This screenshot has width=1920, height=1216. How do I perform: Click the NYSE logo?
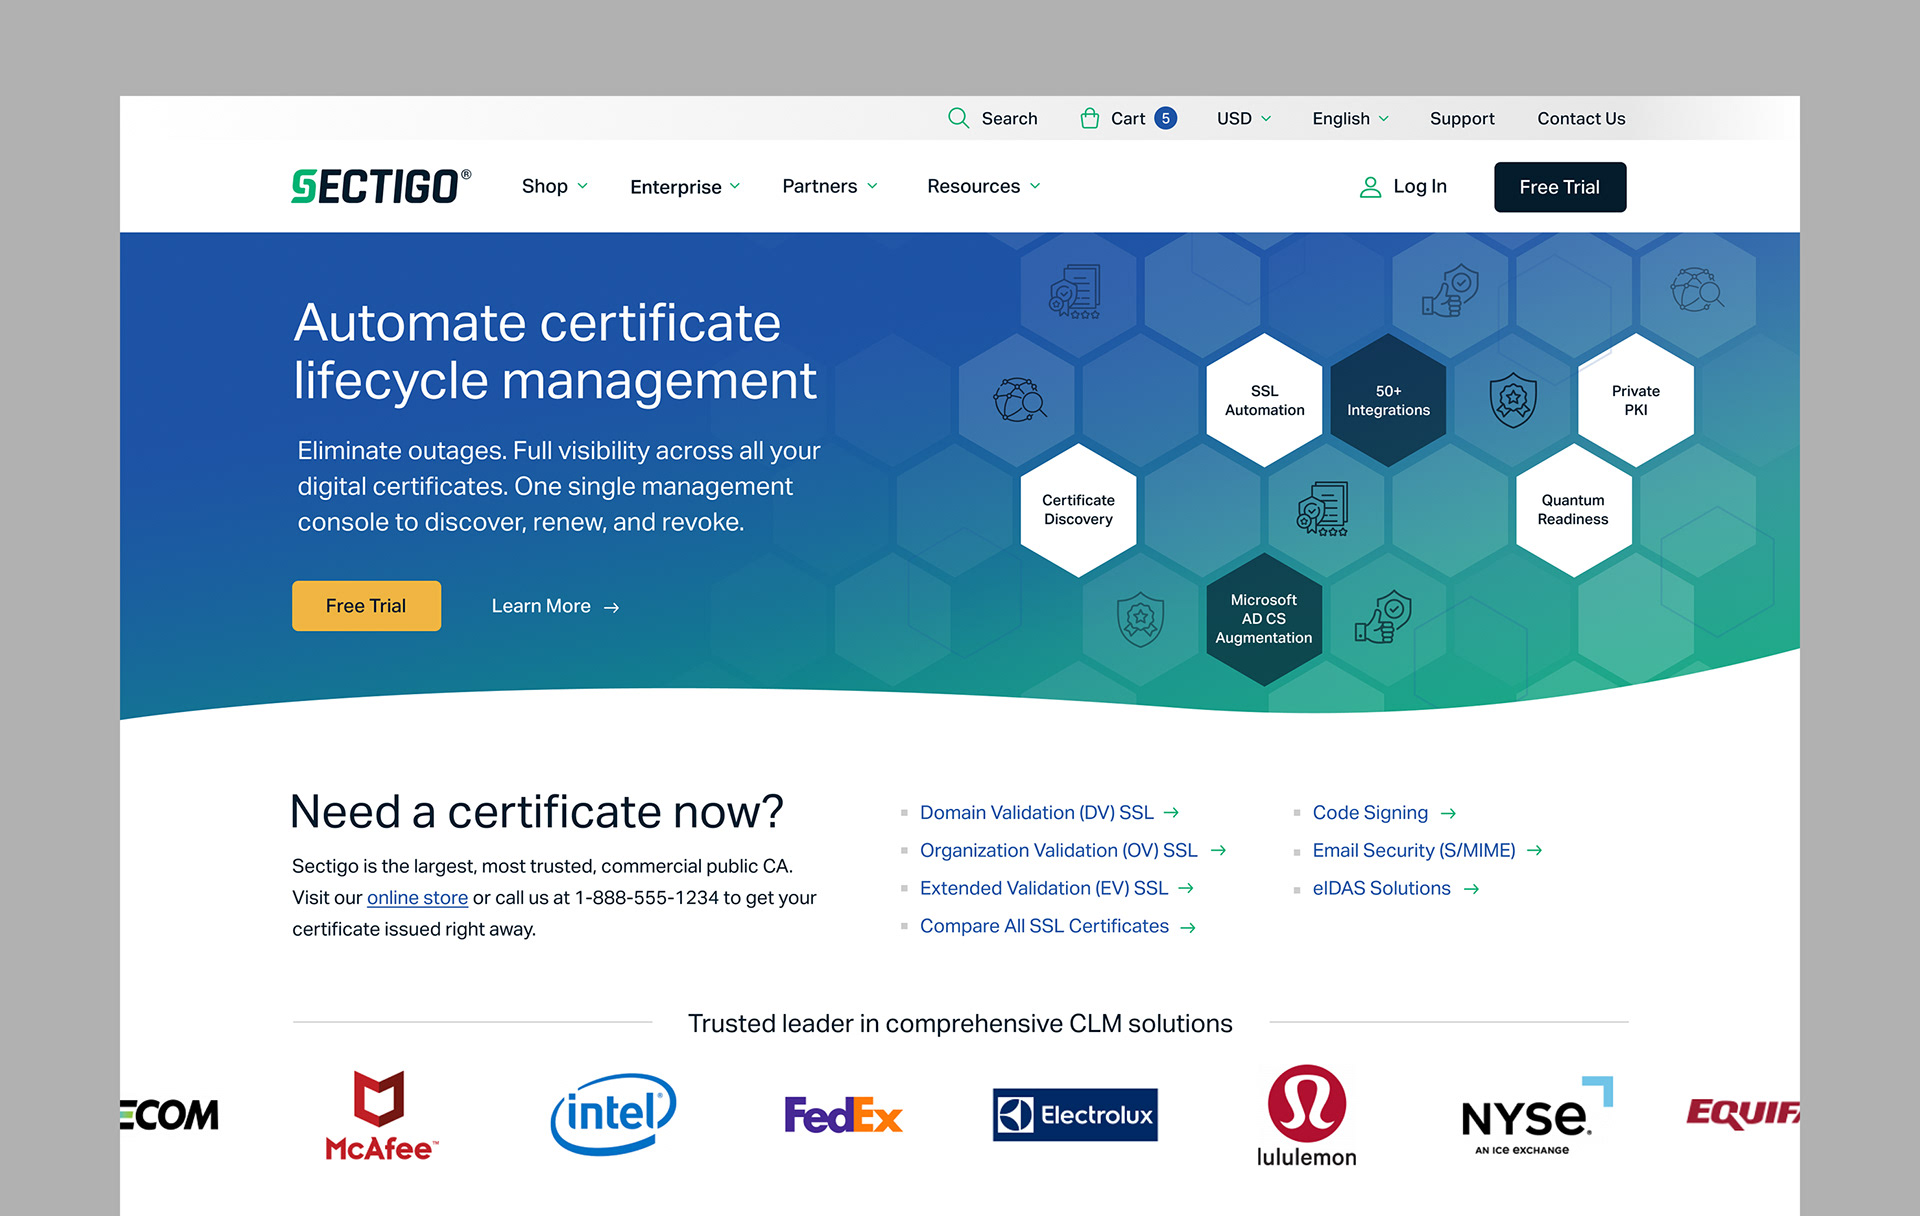[x=1537, y=1116]
